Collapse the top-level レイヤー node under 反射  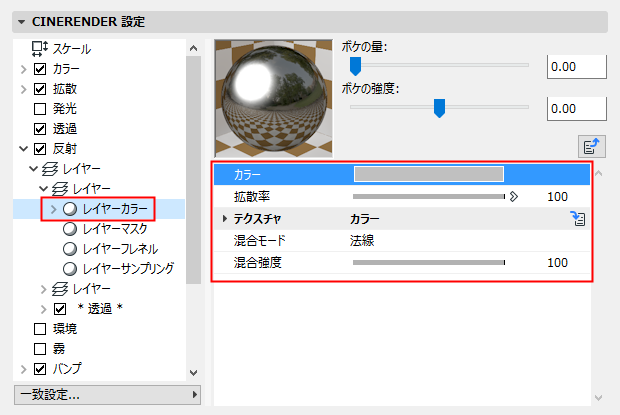click(34, 169)
